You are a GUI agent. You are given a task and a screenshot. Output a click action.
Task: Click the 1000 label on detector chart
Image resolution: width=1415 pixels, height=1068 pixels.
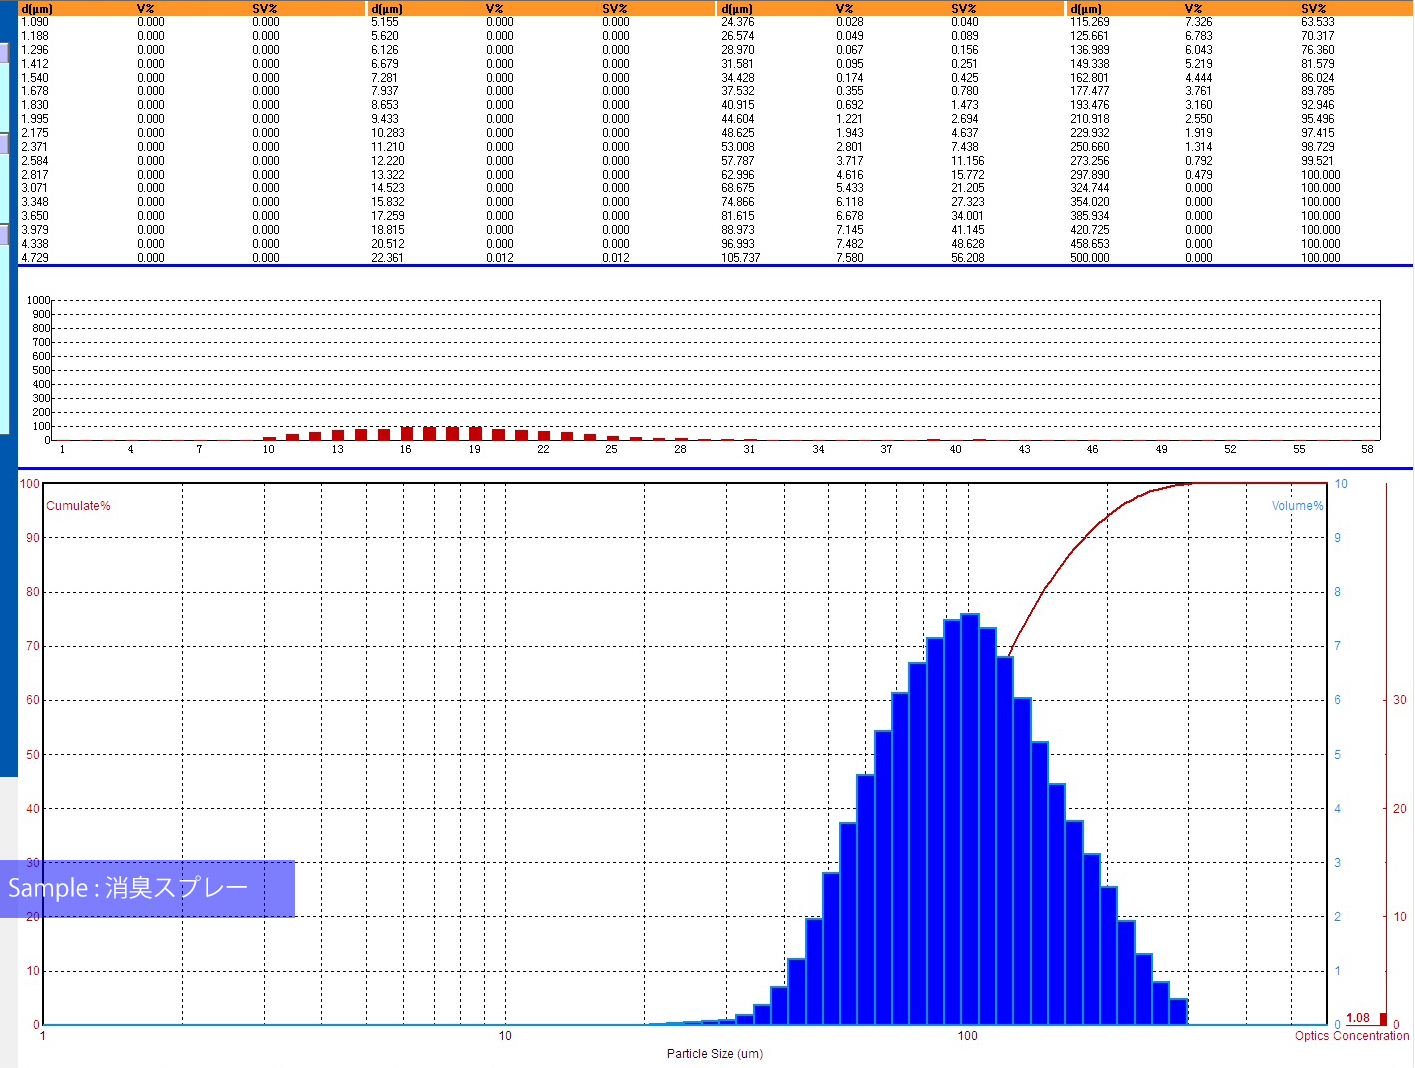pos(38,300)
